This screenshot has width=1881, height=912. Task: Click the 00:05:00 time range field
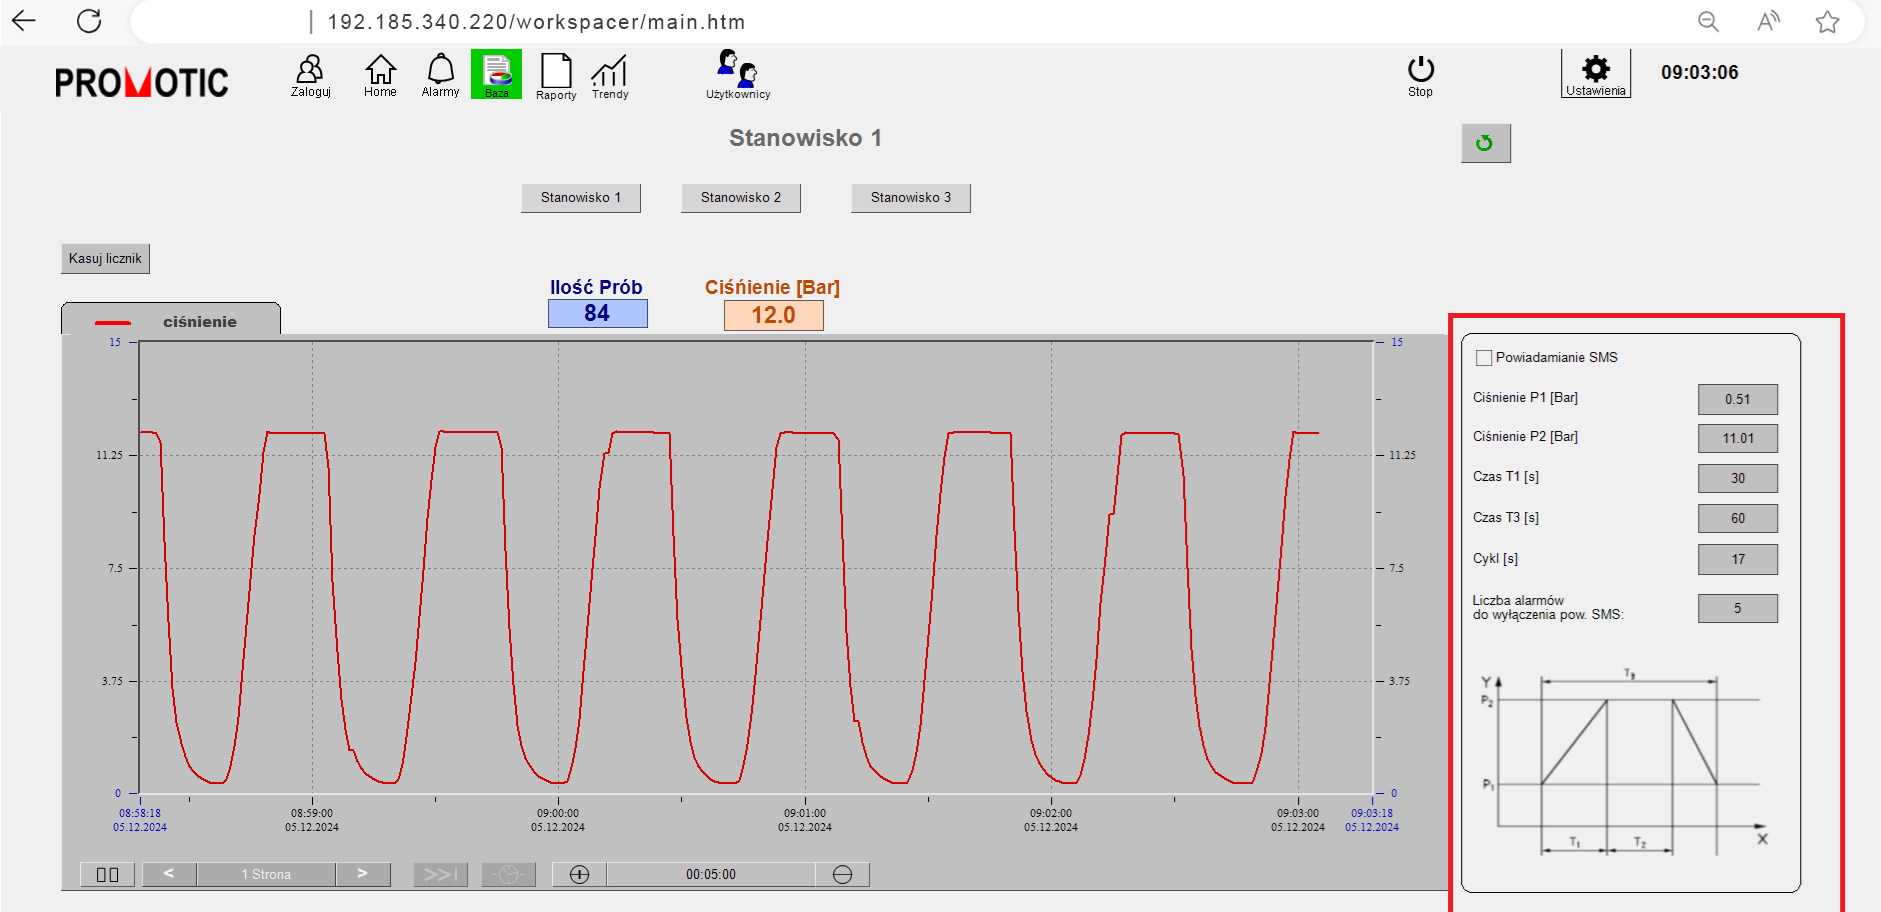[711, 873]
